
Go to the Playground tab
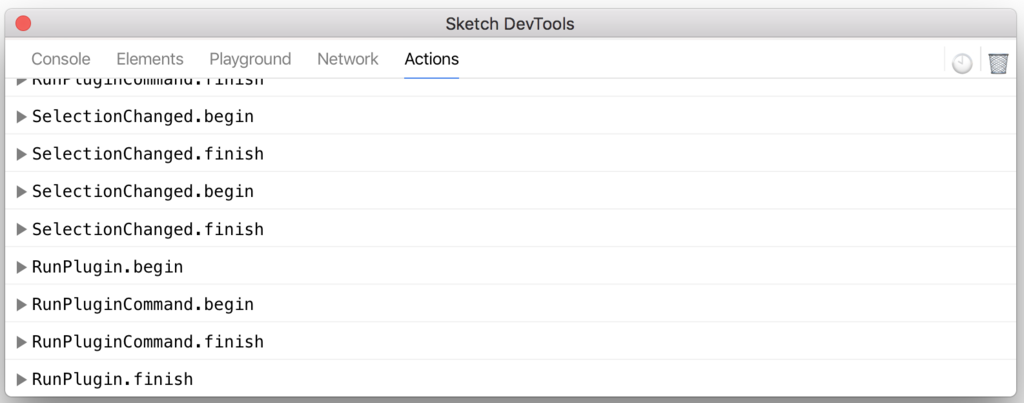250,59
